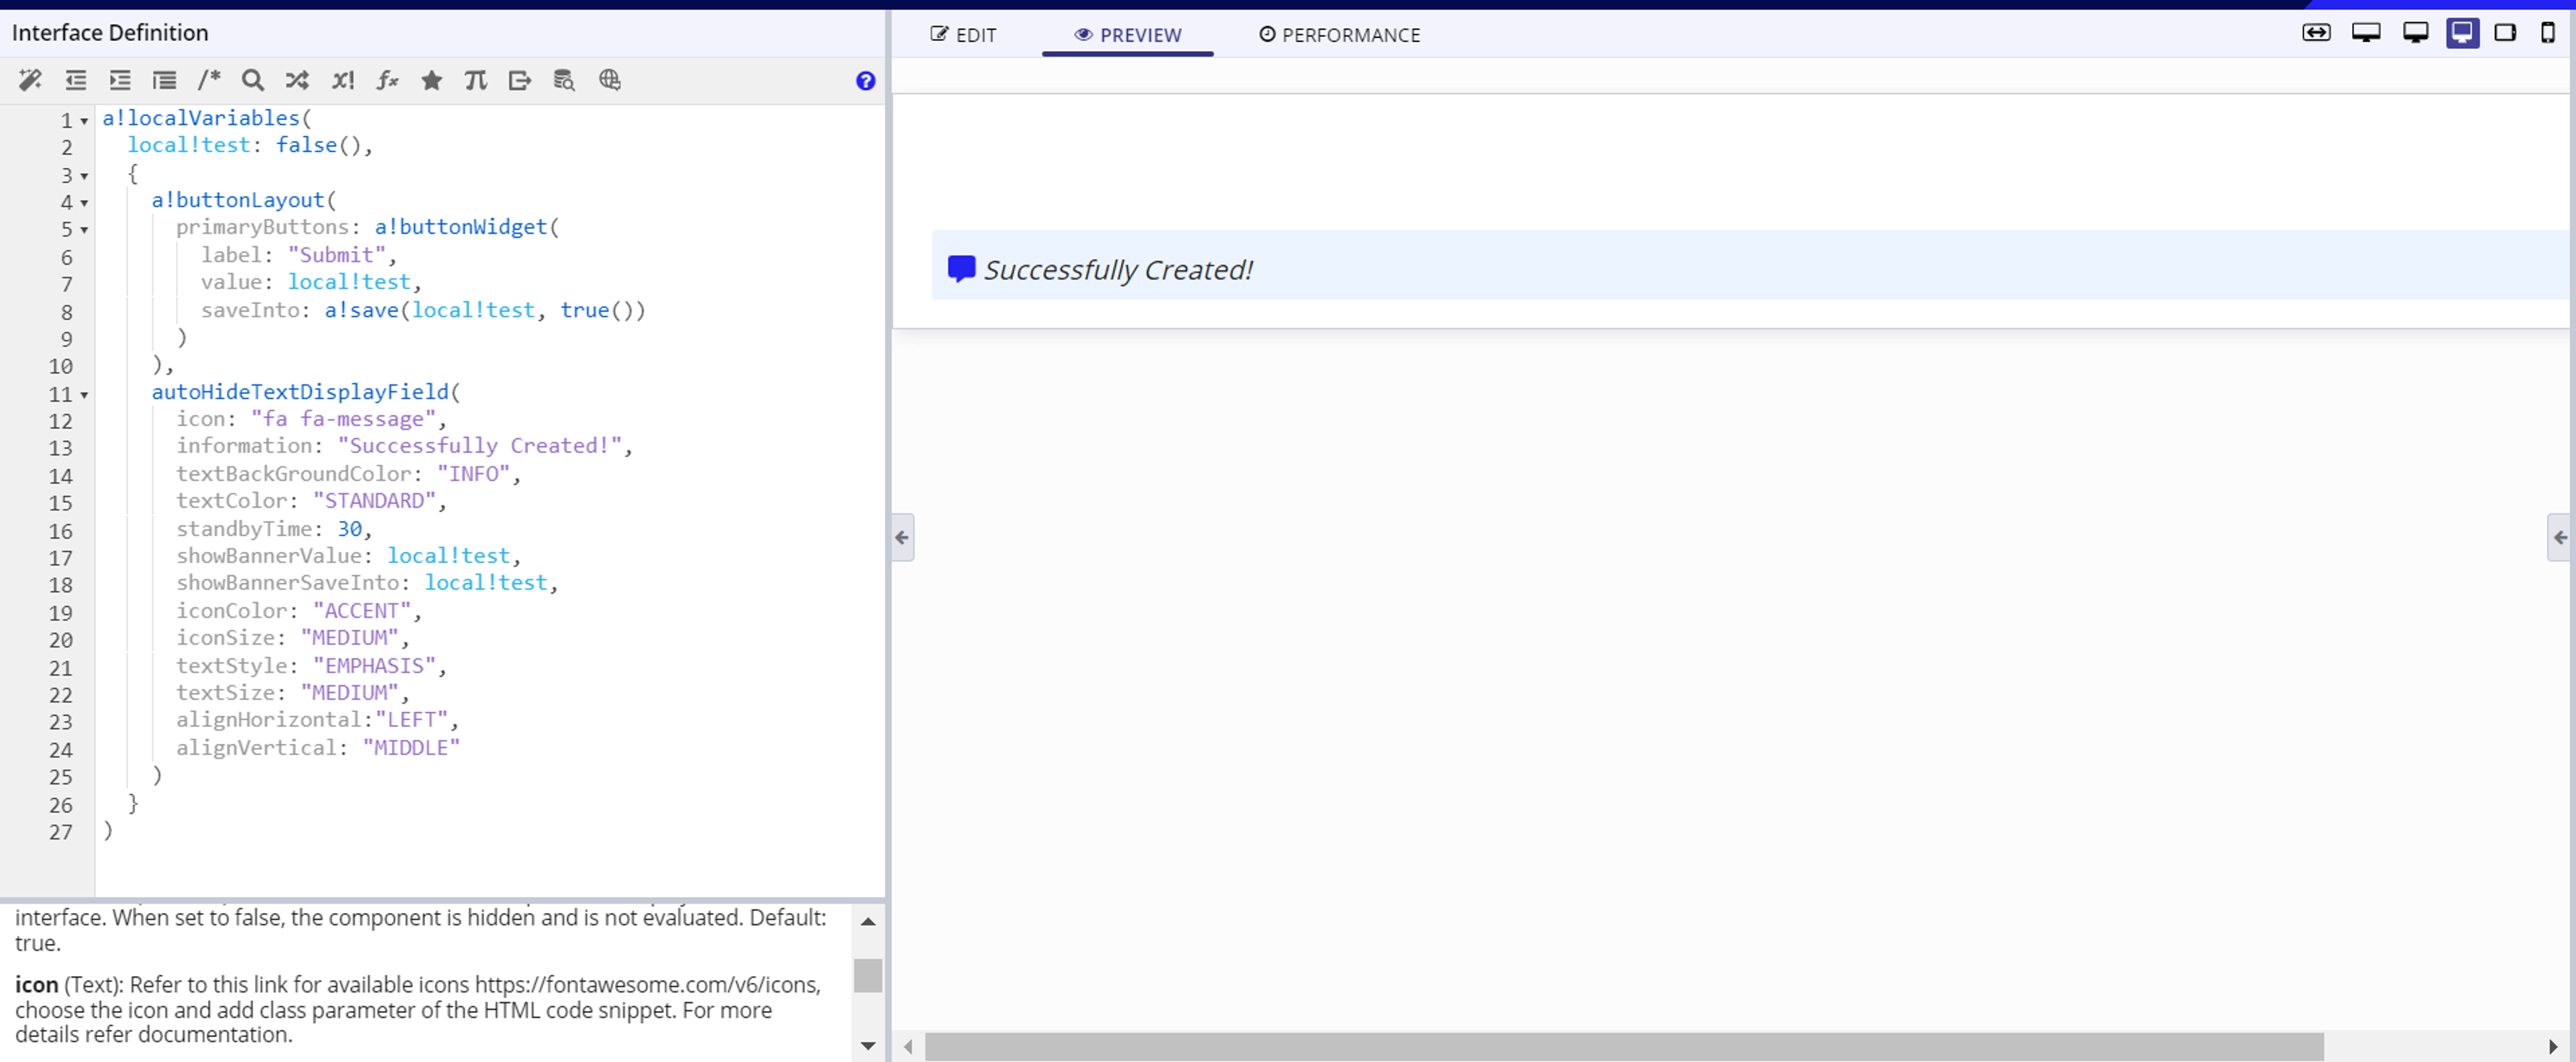Click the outdent selected lines icon
This screenshot has width=2576, height=1062.
tap(76, 80)
